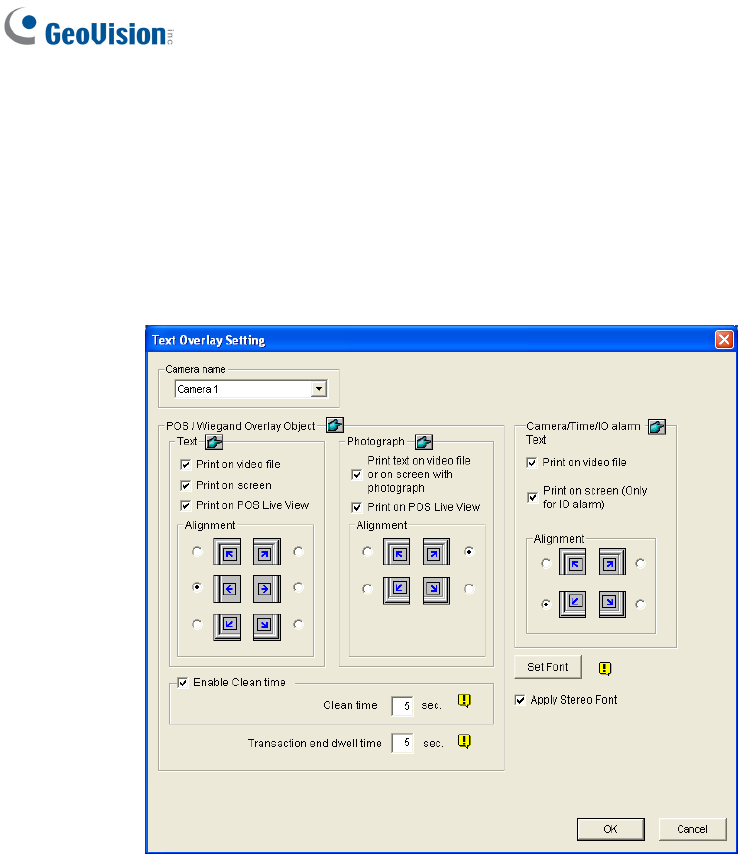Select top-left alignment radio in Camera/Time/IO alarm group
738x854 pixels.
click(x=546, y=563)
